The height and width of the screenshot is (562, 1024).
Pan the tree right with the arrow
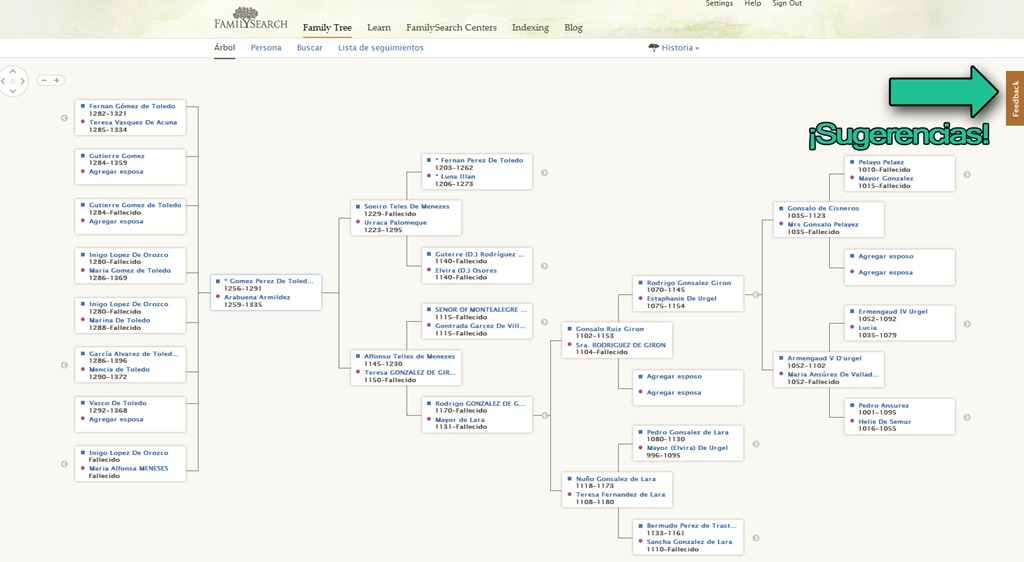[x=22, y=81]
